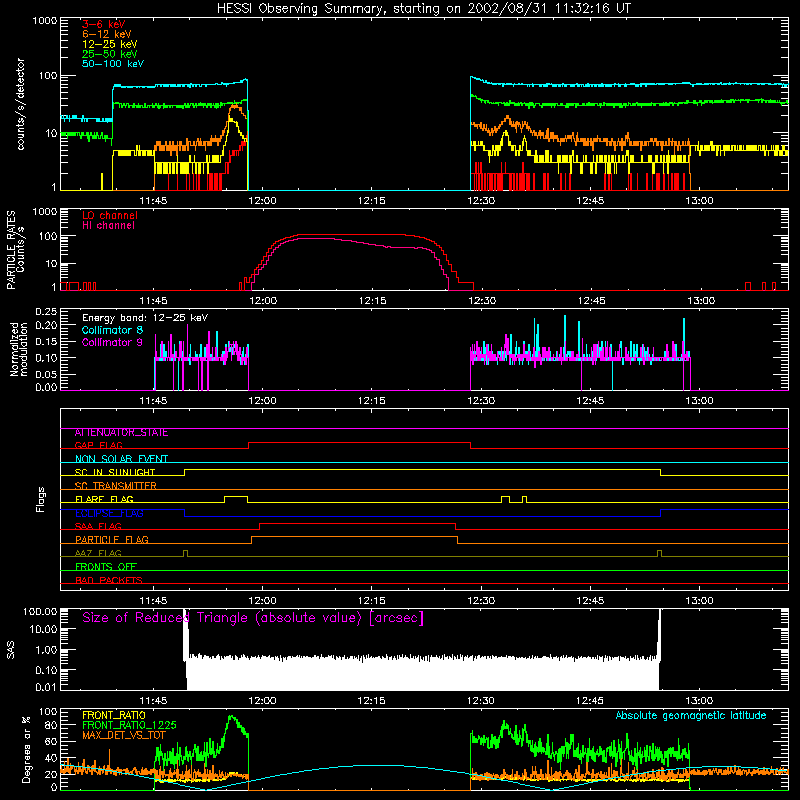This screenshot has height=800, width=800.
Task: Click the second short FLARE_FLAG pulse after 12:30
Action: coord(524,499)
